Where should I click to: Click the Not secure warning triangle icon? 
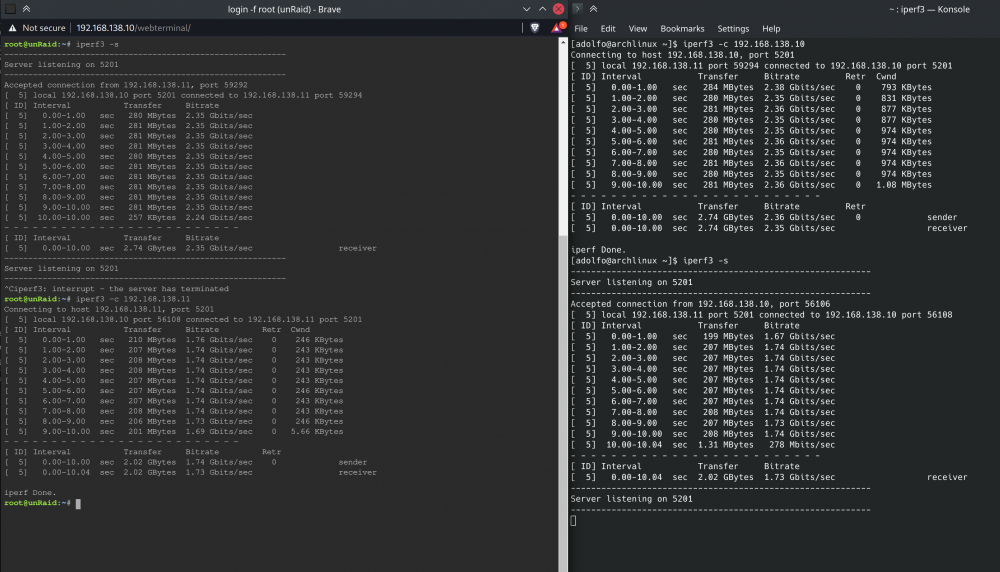[12, 28]
